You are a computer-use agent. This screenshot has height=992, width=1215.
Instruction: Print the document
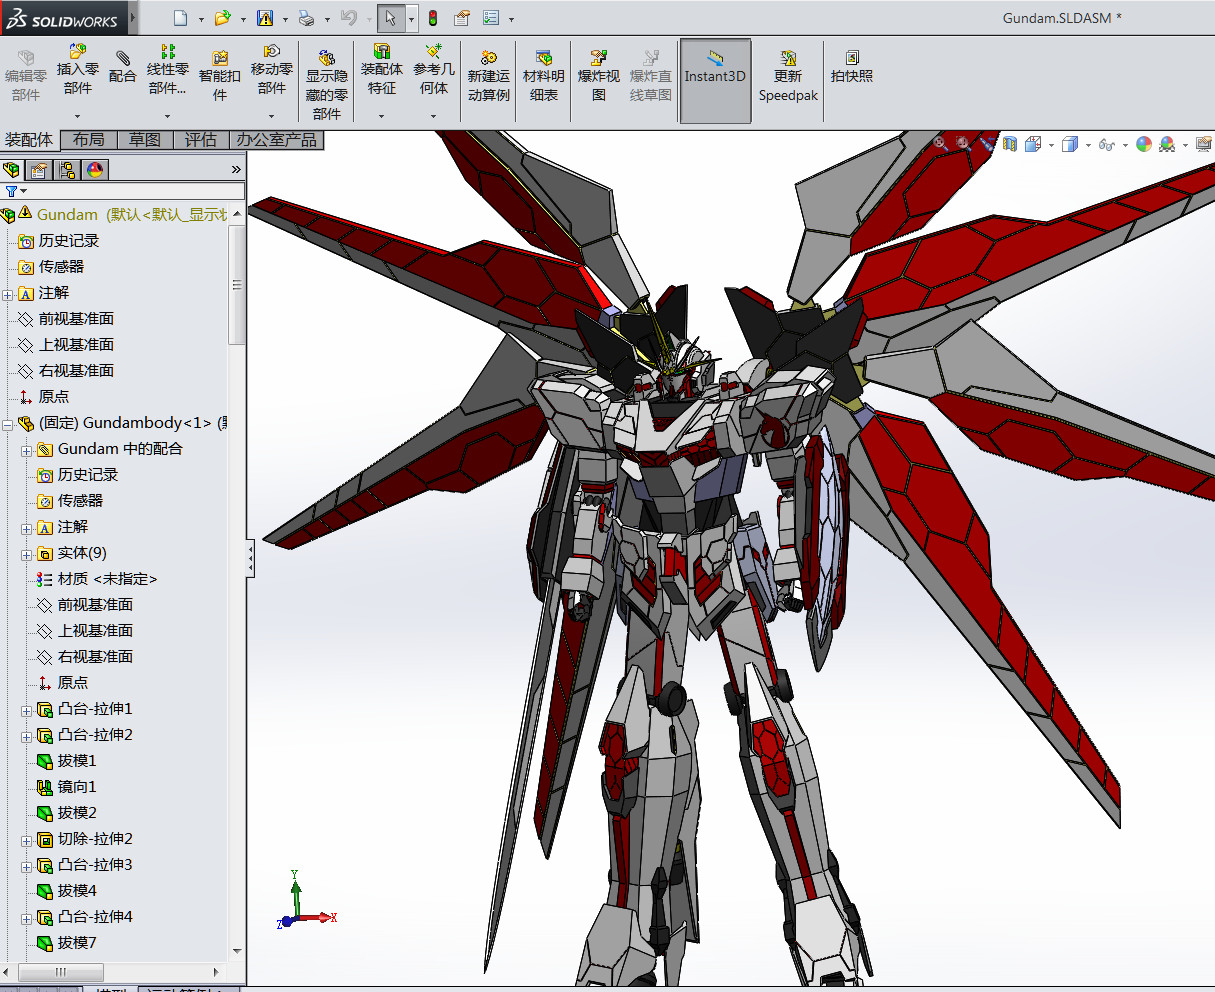pos(307,18)
